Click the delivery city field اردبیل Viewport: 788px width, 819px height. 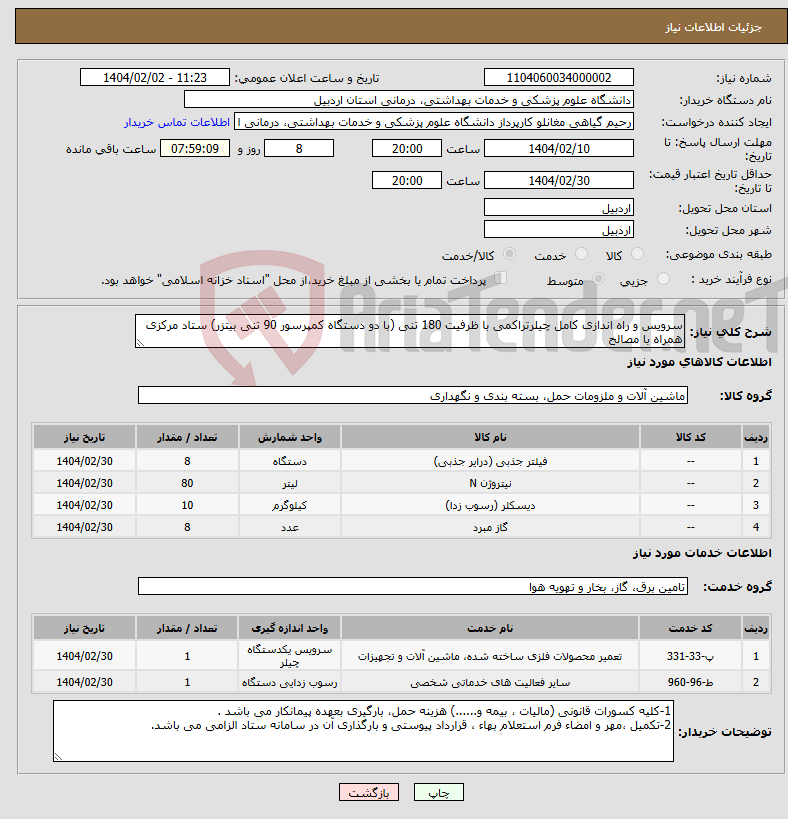[x=559, y=230]
